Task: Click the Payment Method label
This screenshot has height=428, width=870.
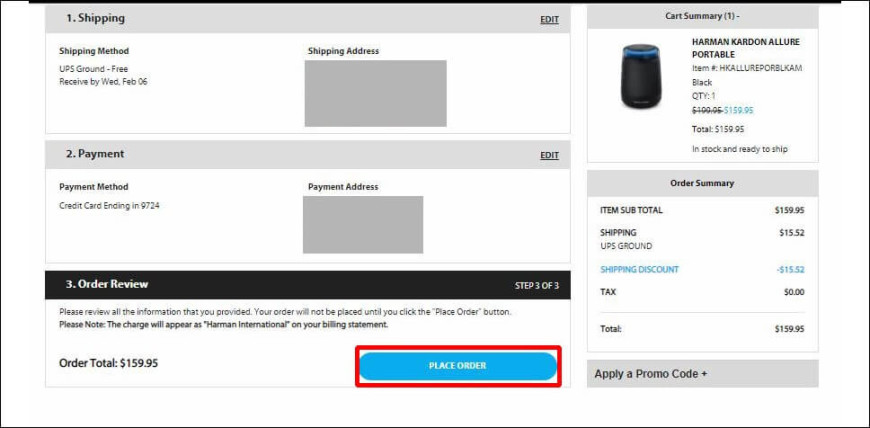Action: [x=93, y=187]
